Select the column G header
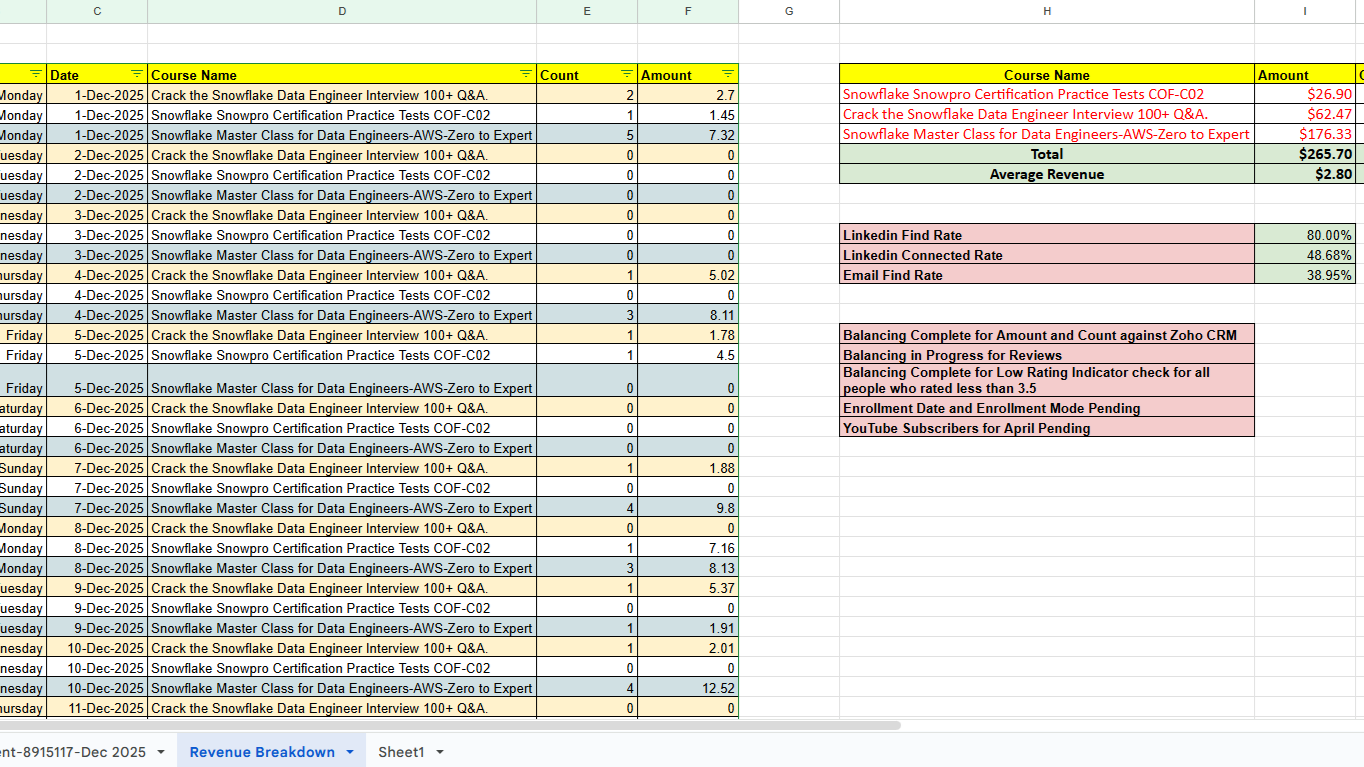The width and height of the screenshot is (1364, 767). click(789, 11)
